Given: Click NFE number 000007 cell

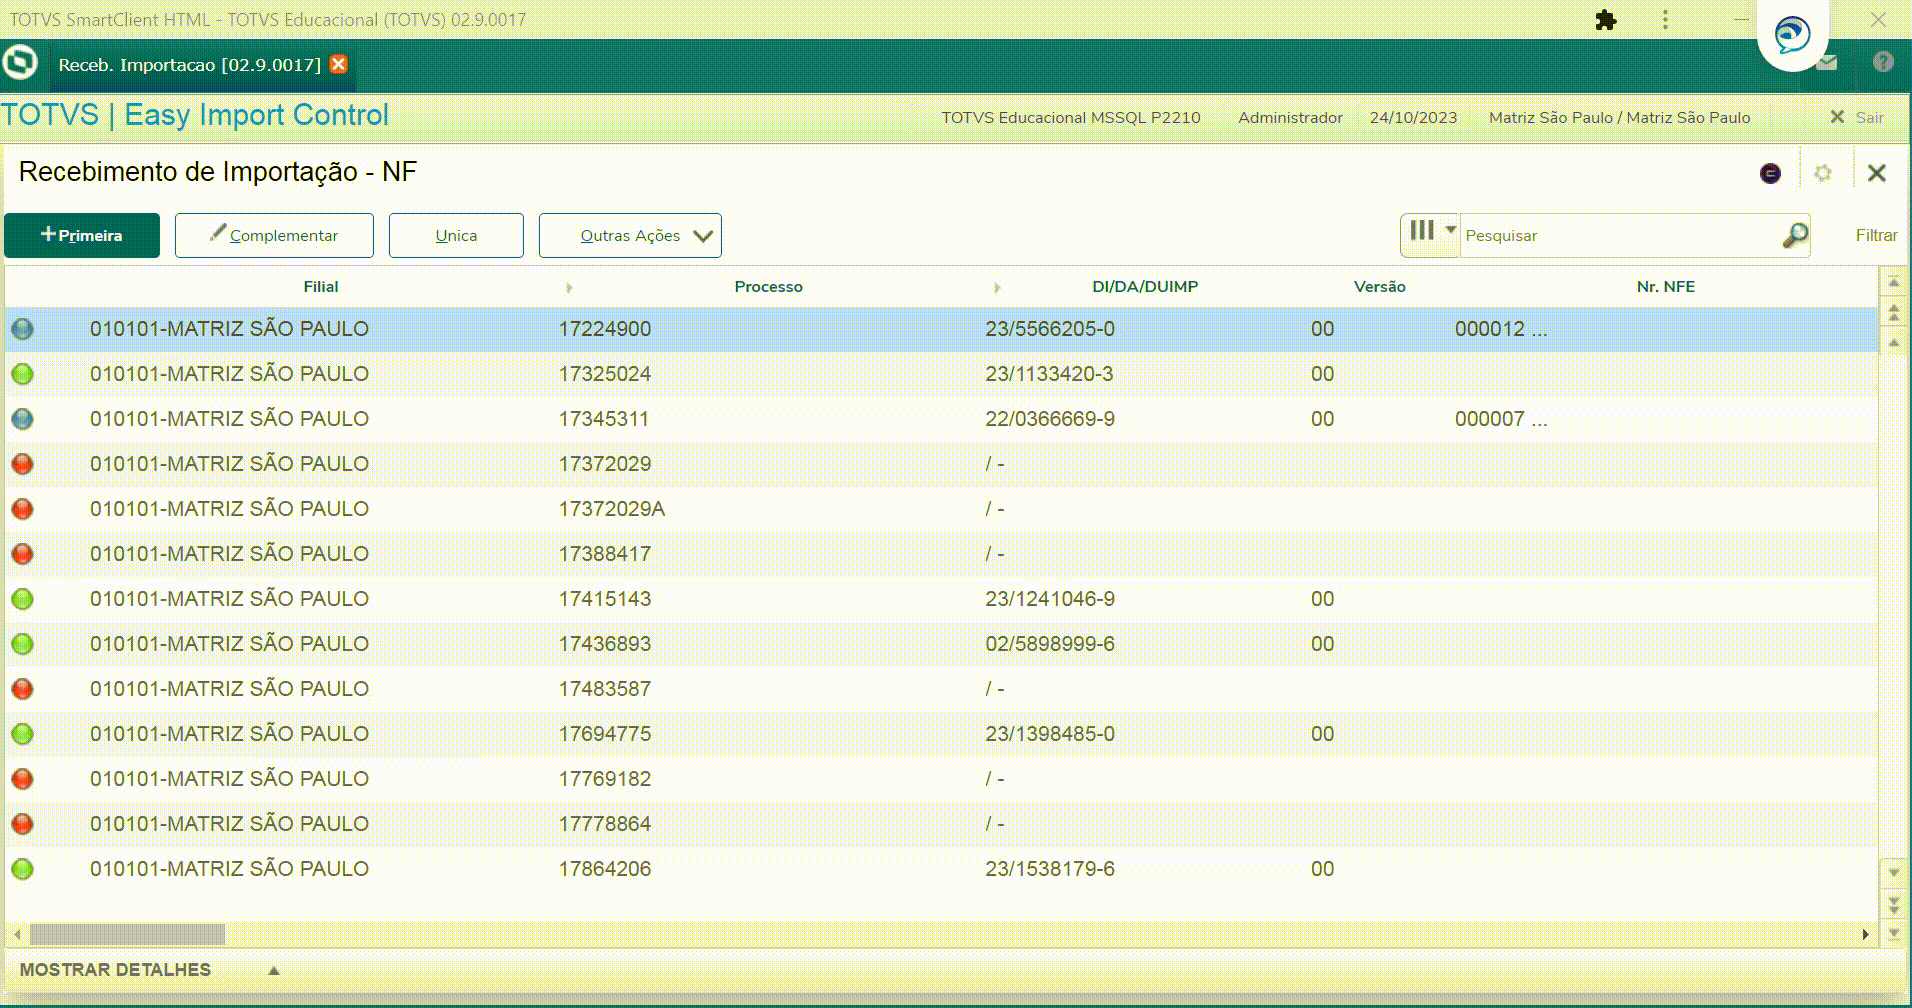Looking at the screenshot, I should (x=1500, y=419).
